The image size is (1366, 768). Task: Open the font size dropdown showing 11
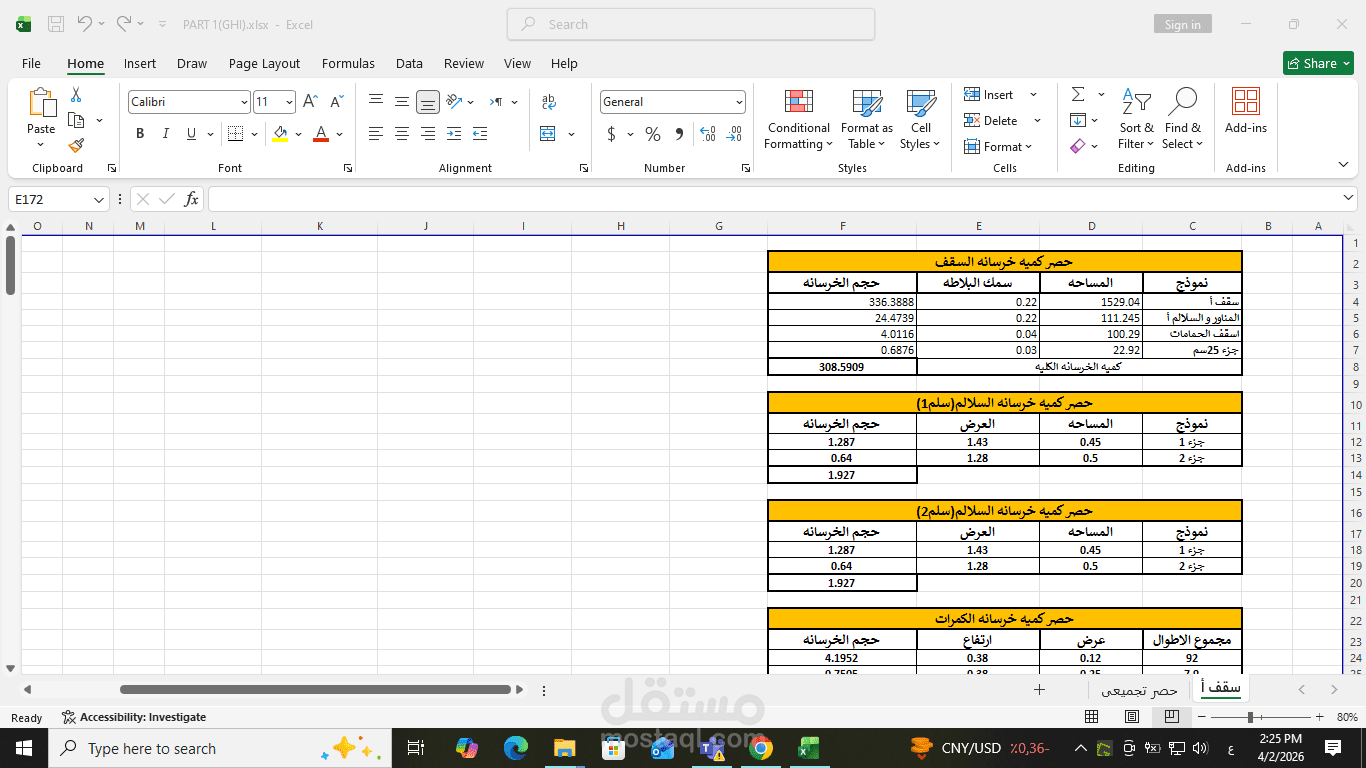point(289,102)
